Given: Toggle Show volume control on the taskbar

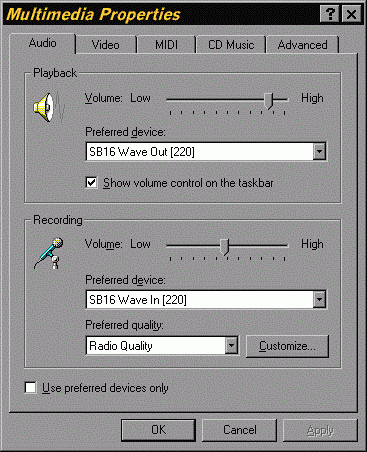Looking at the screenshot, I should [x=91, y=183].
